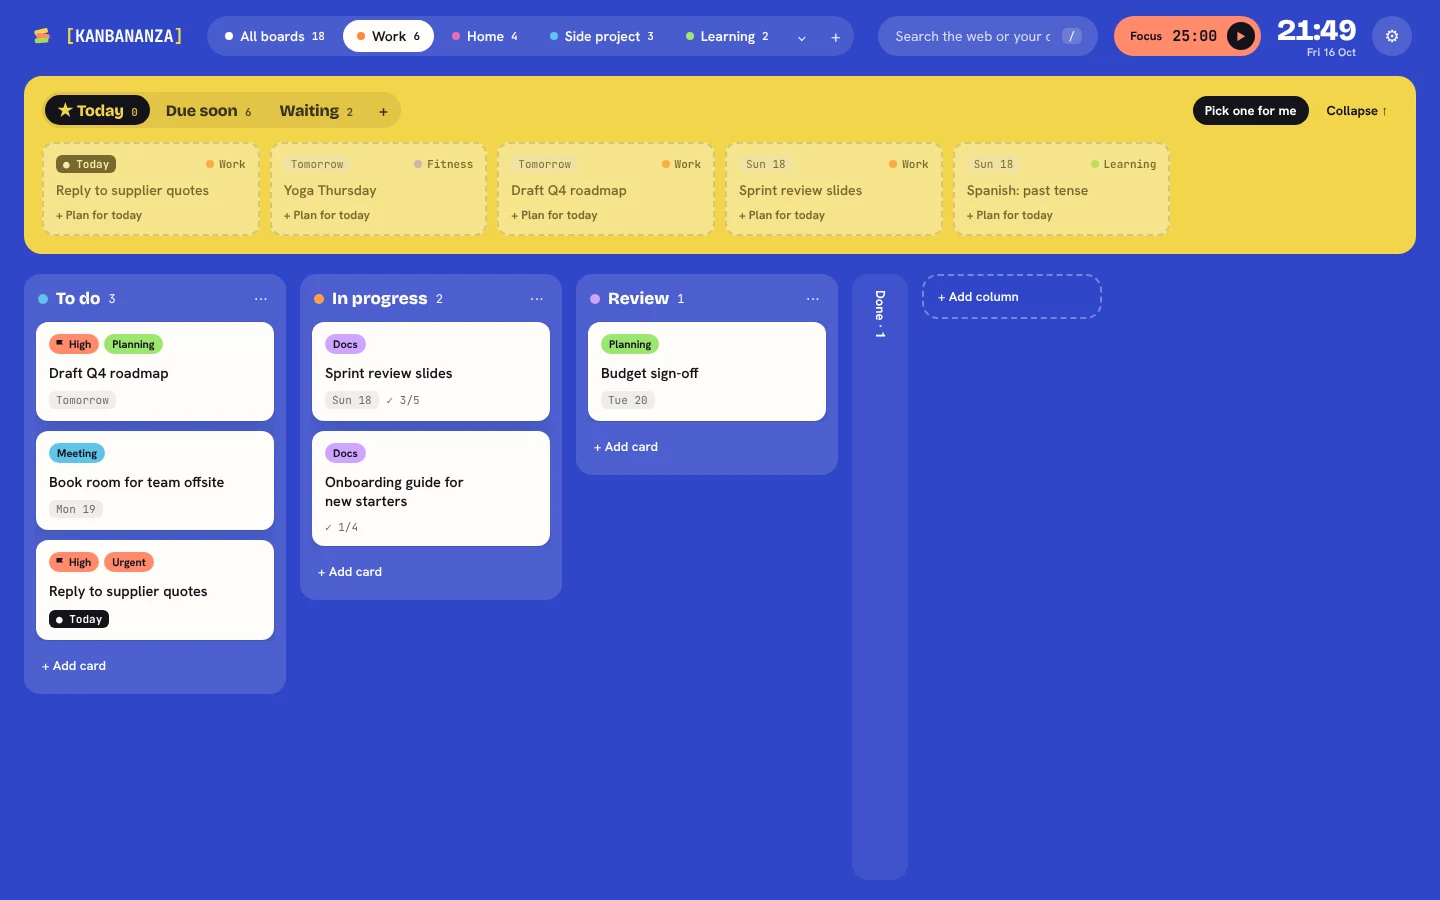1440x900 pixels.
Task: Open the Book room for team offsite card
Action: point(155,481)
